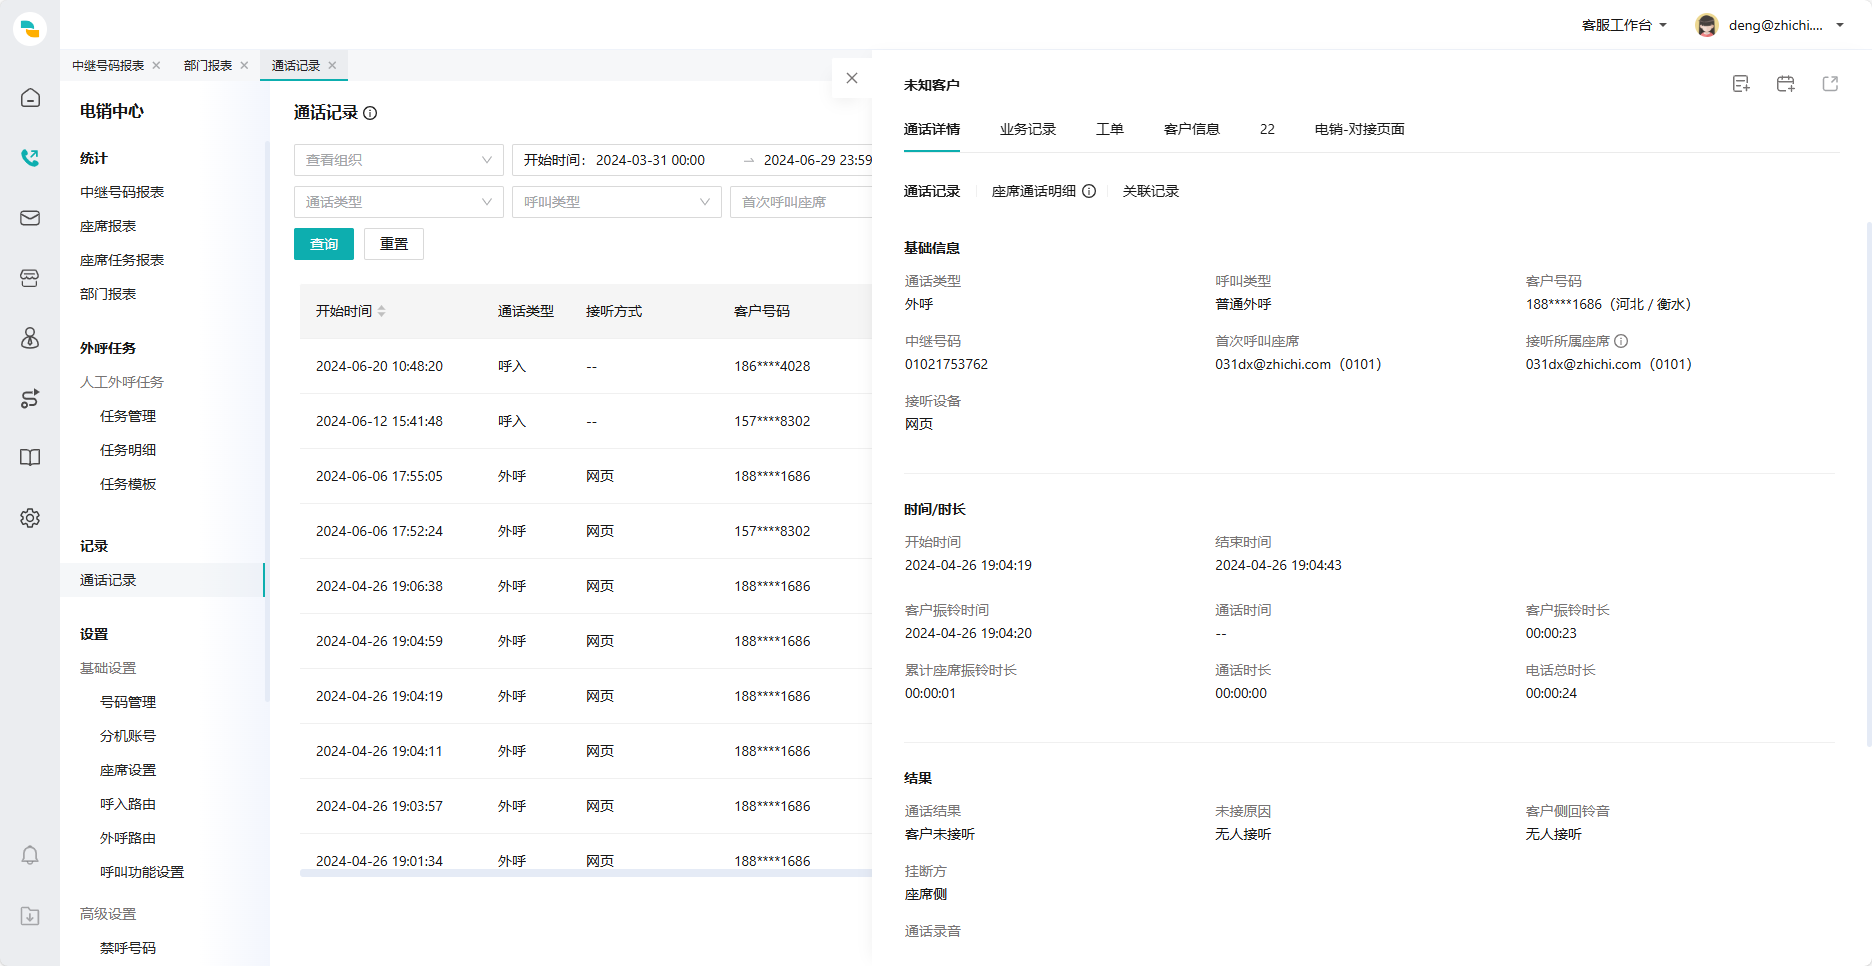Open the 客服工作台 dropdown

point(1624,25)
